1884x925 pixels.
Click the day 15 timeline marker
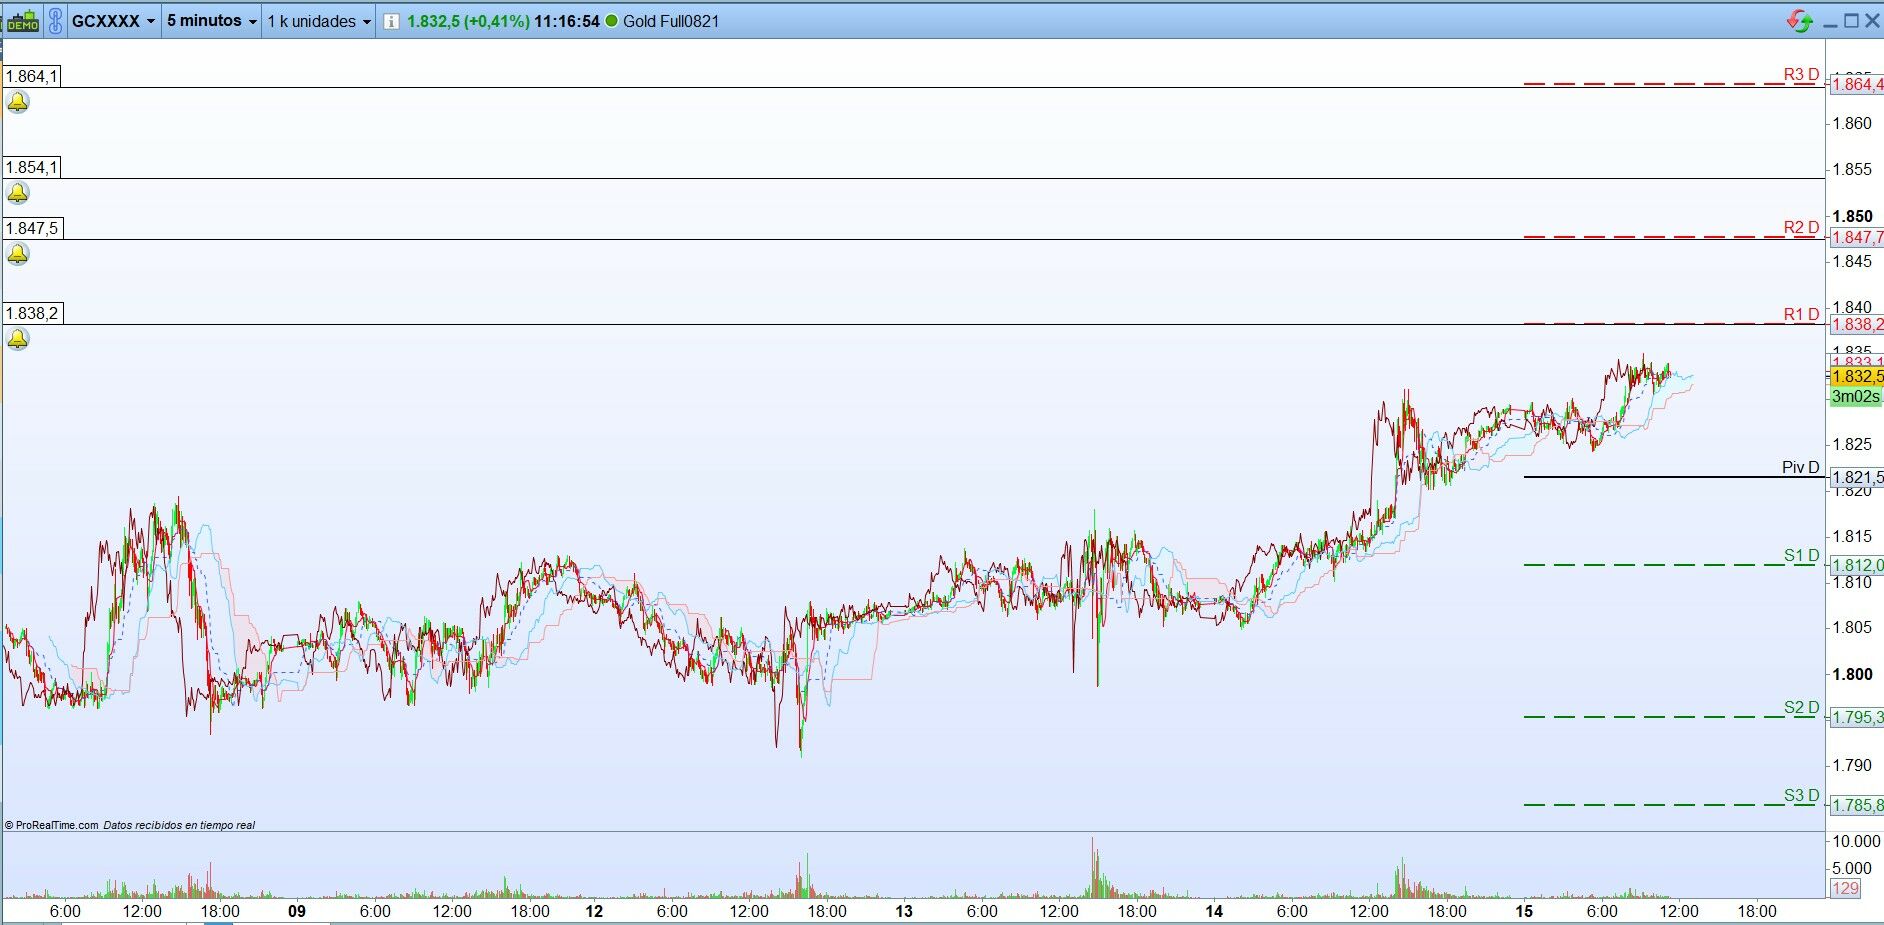1524,911
